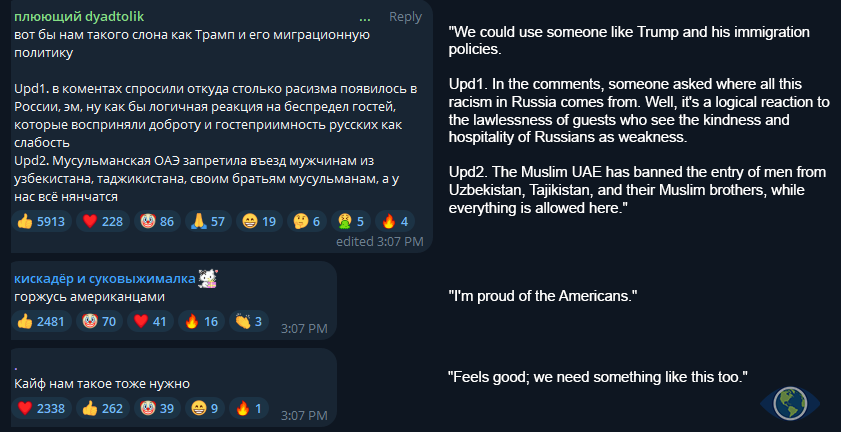Open the кискадёр и суковыжималка profile
Screen dimensions: 841x432
(104, 278)
